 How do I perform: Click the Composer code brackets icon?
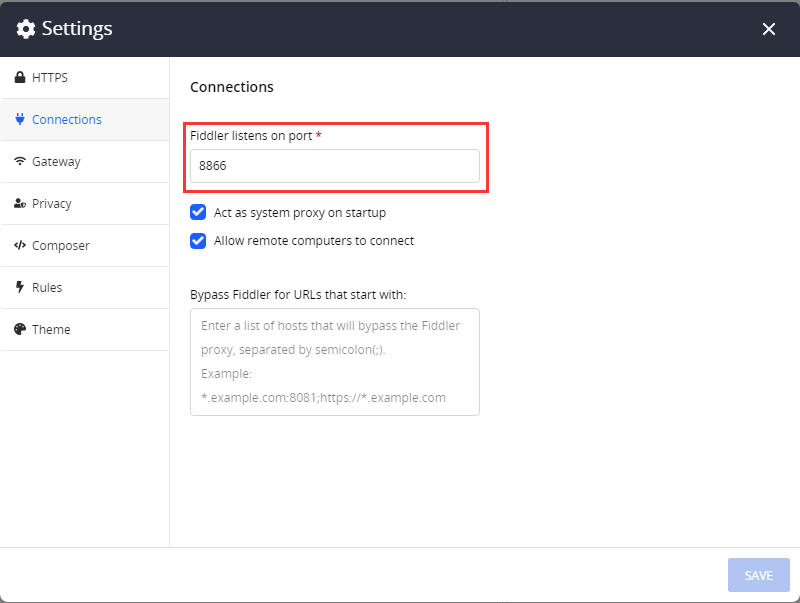point(20,245)
